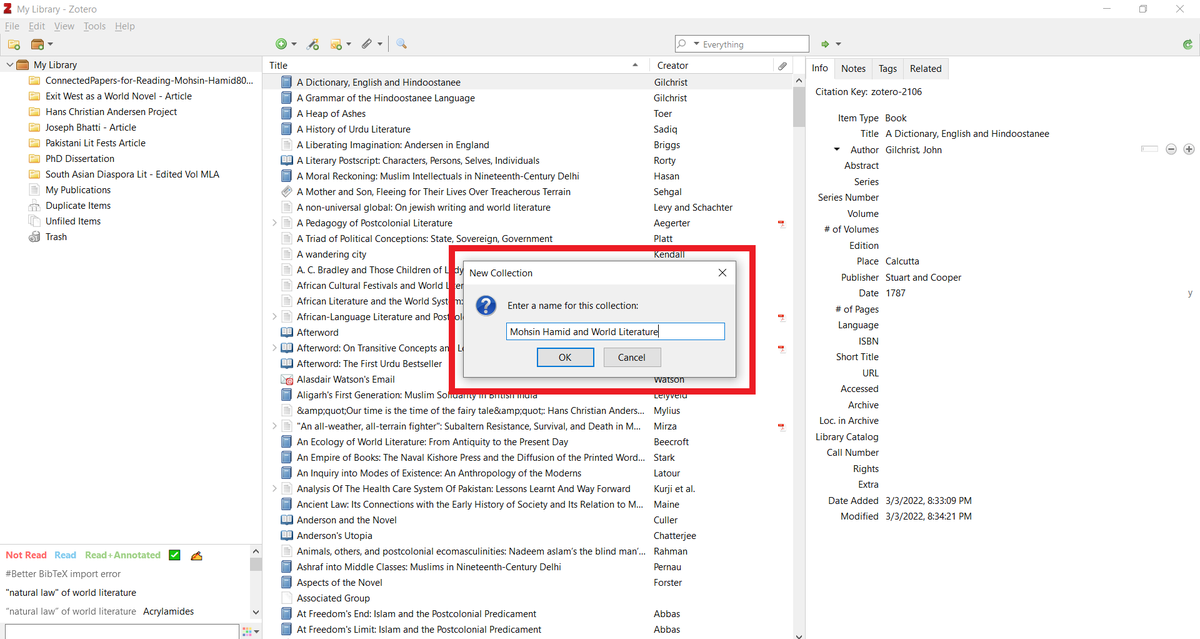Click PDF icon on Pedagogy of Postcolonial row
Viewport: 1200px width, 639px height.
pyautogui.click(x=781, y=223)
